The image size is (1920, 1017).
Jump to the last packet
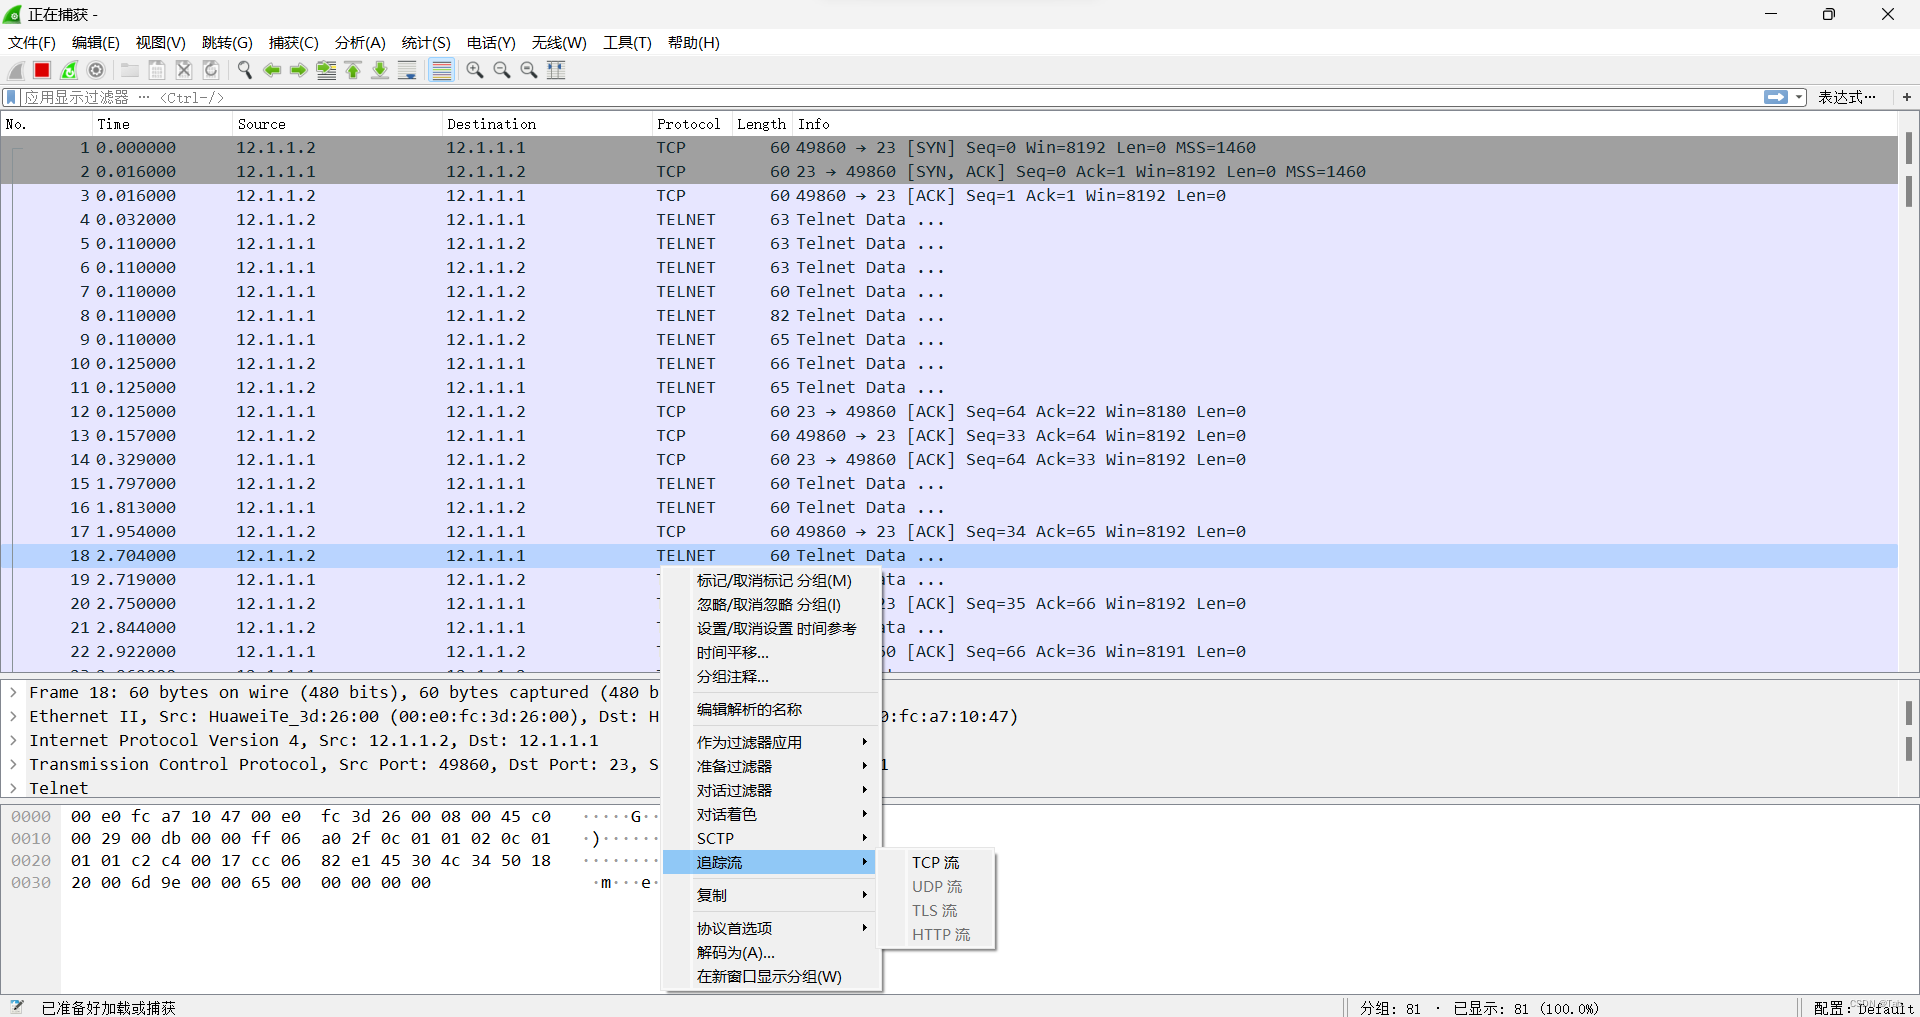(380, 70)
